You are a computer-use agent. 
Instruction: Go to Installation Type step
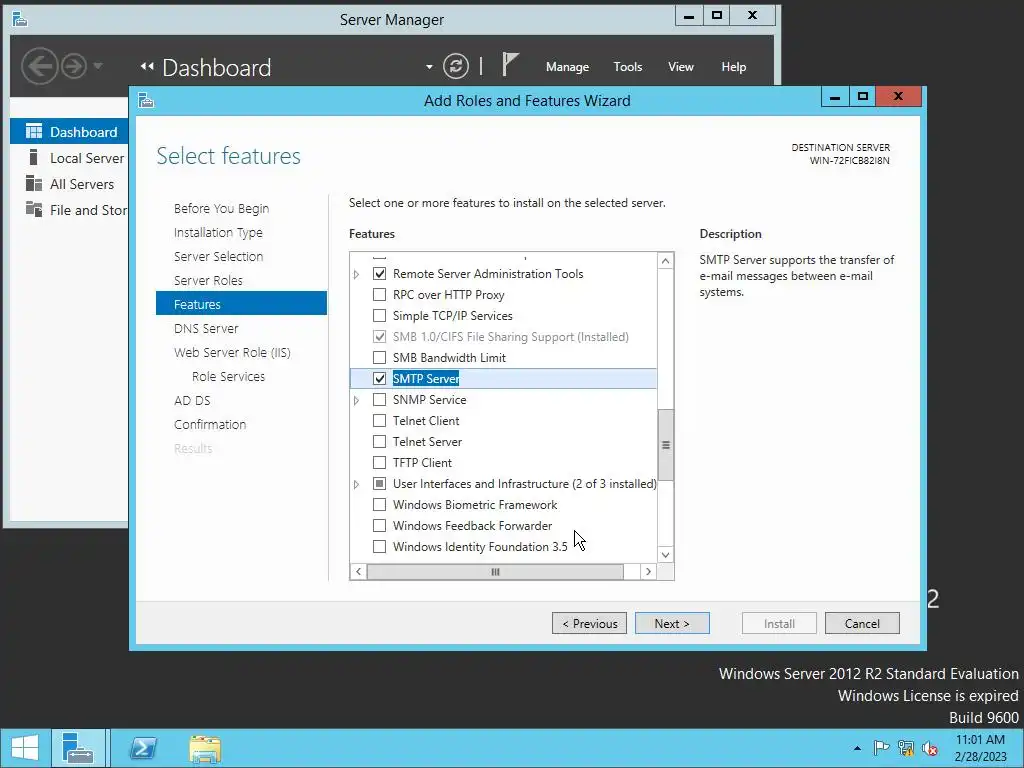[x=218, y=232]
